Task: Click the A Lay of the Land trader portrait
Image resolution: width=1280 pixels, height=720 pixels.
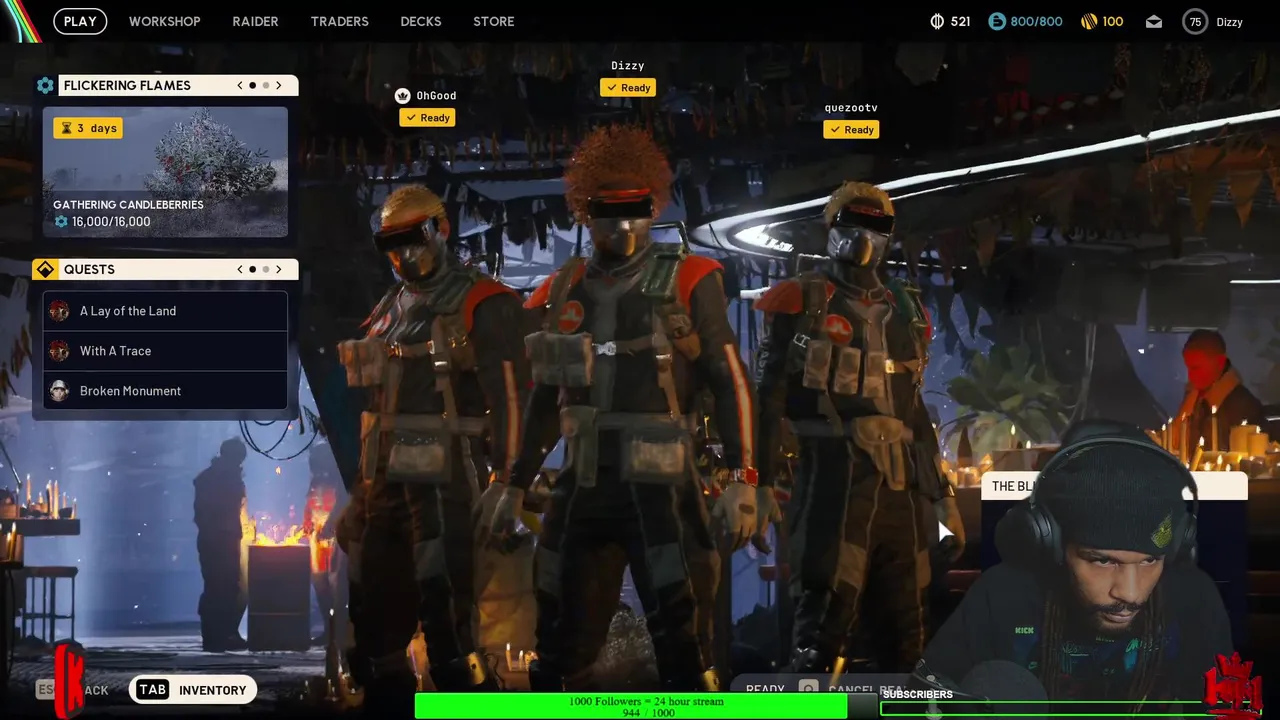Action: (x=59, y=311)
